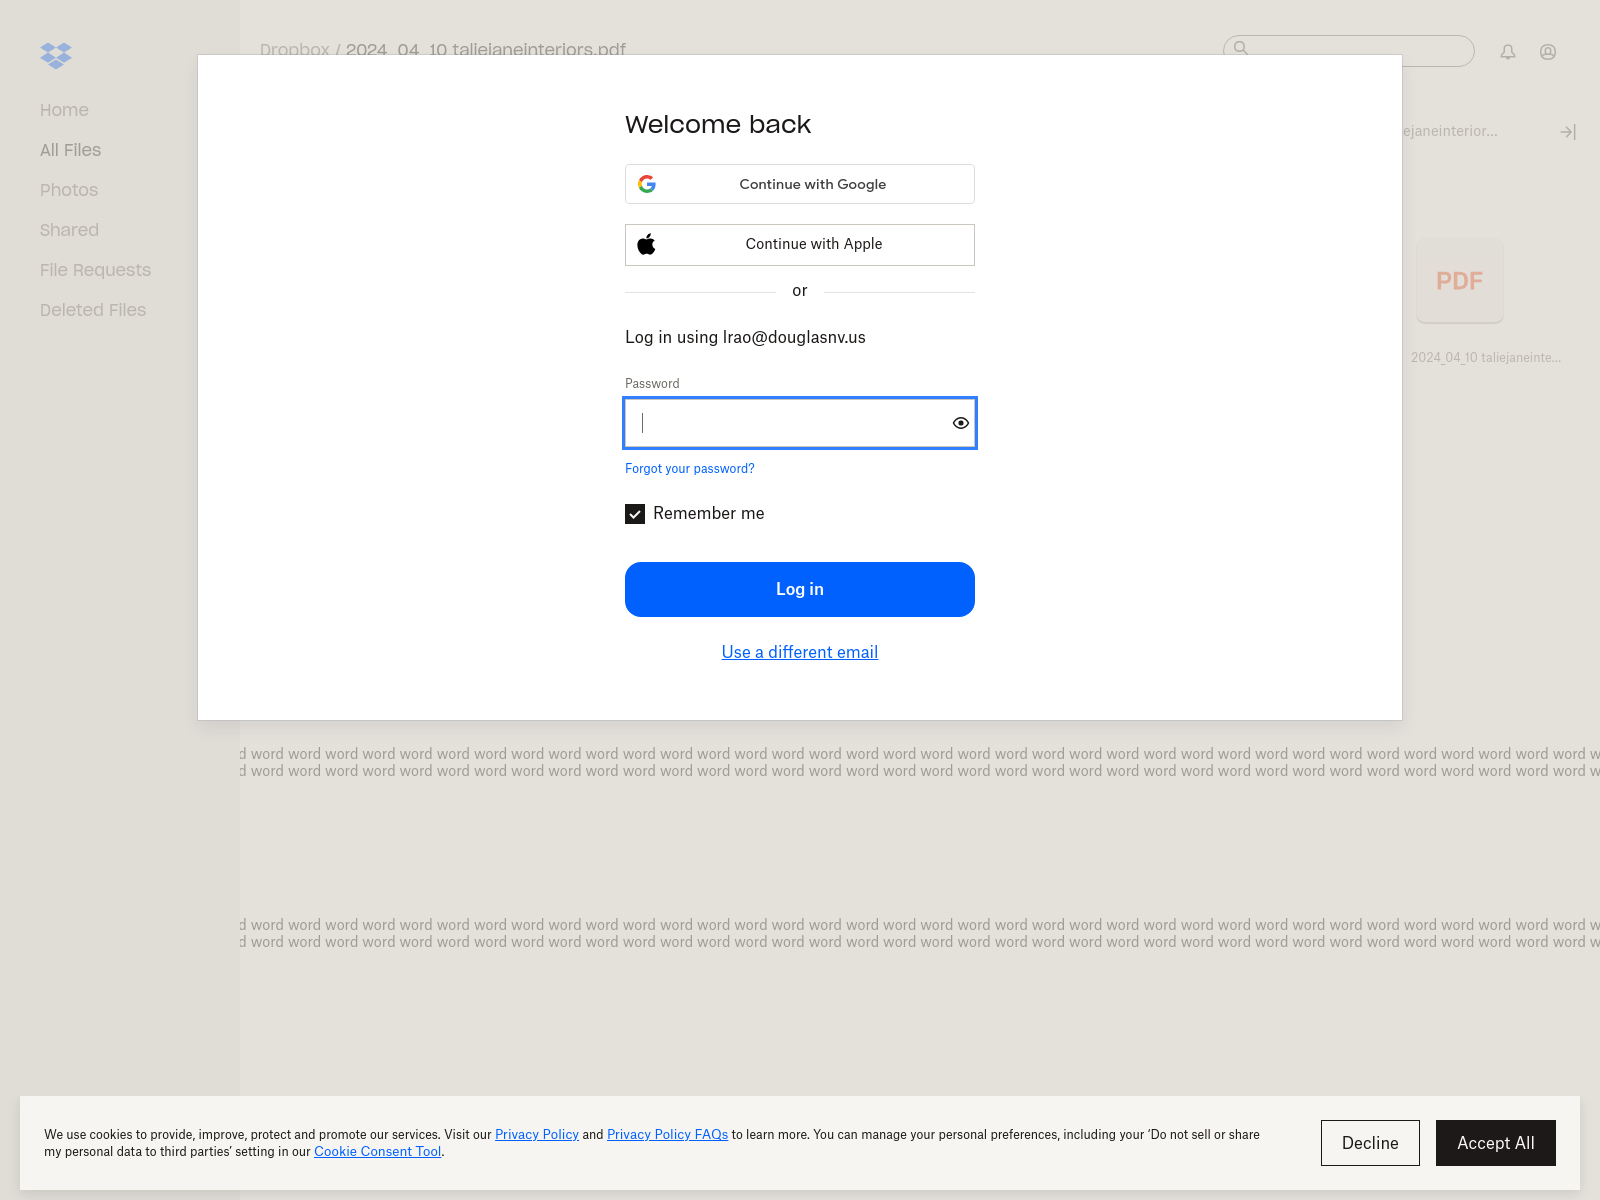Choose Use a different email

pos(800,652)
